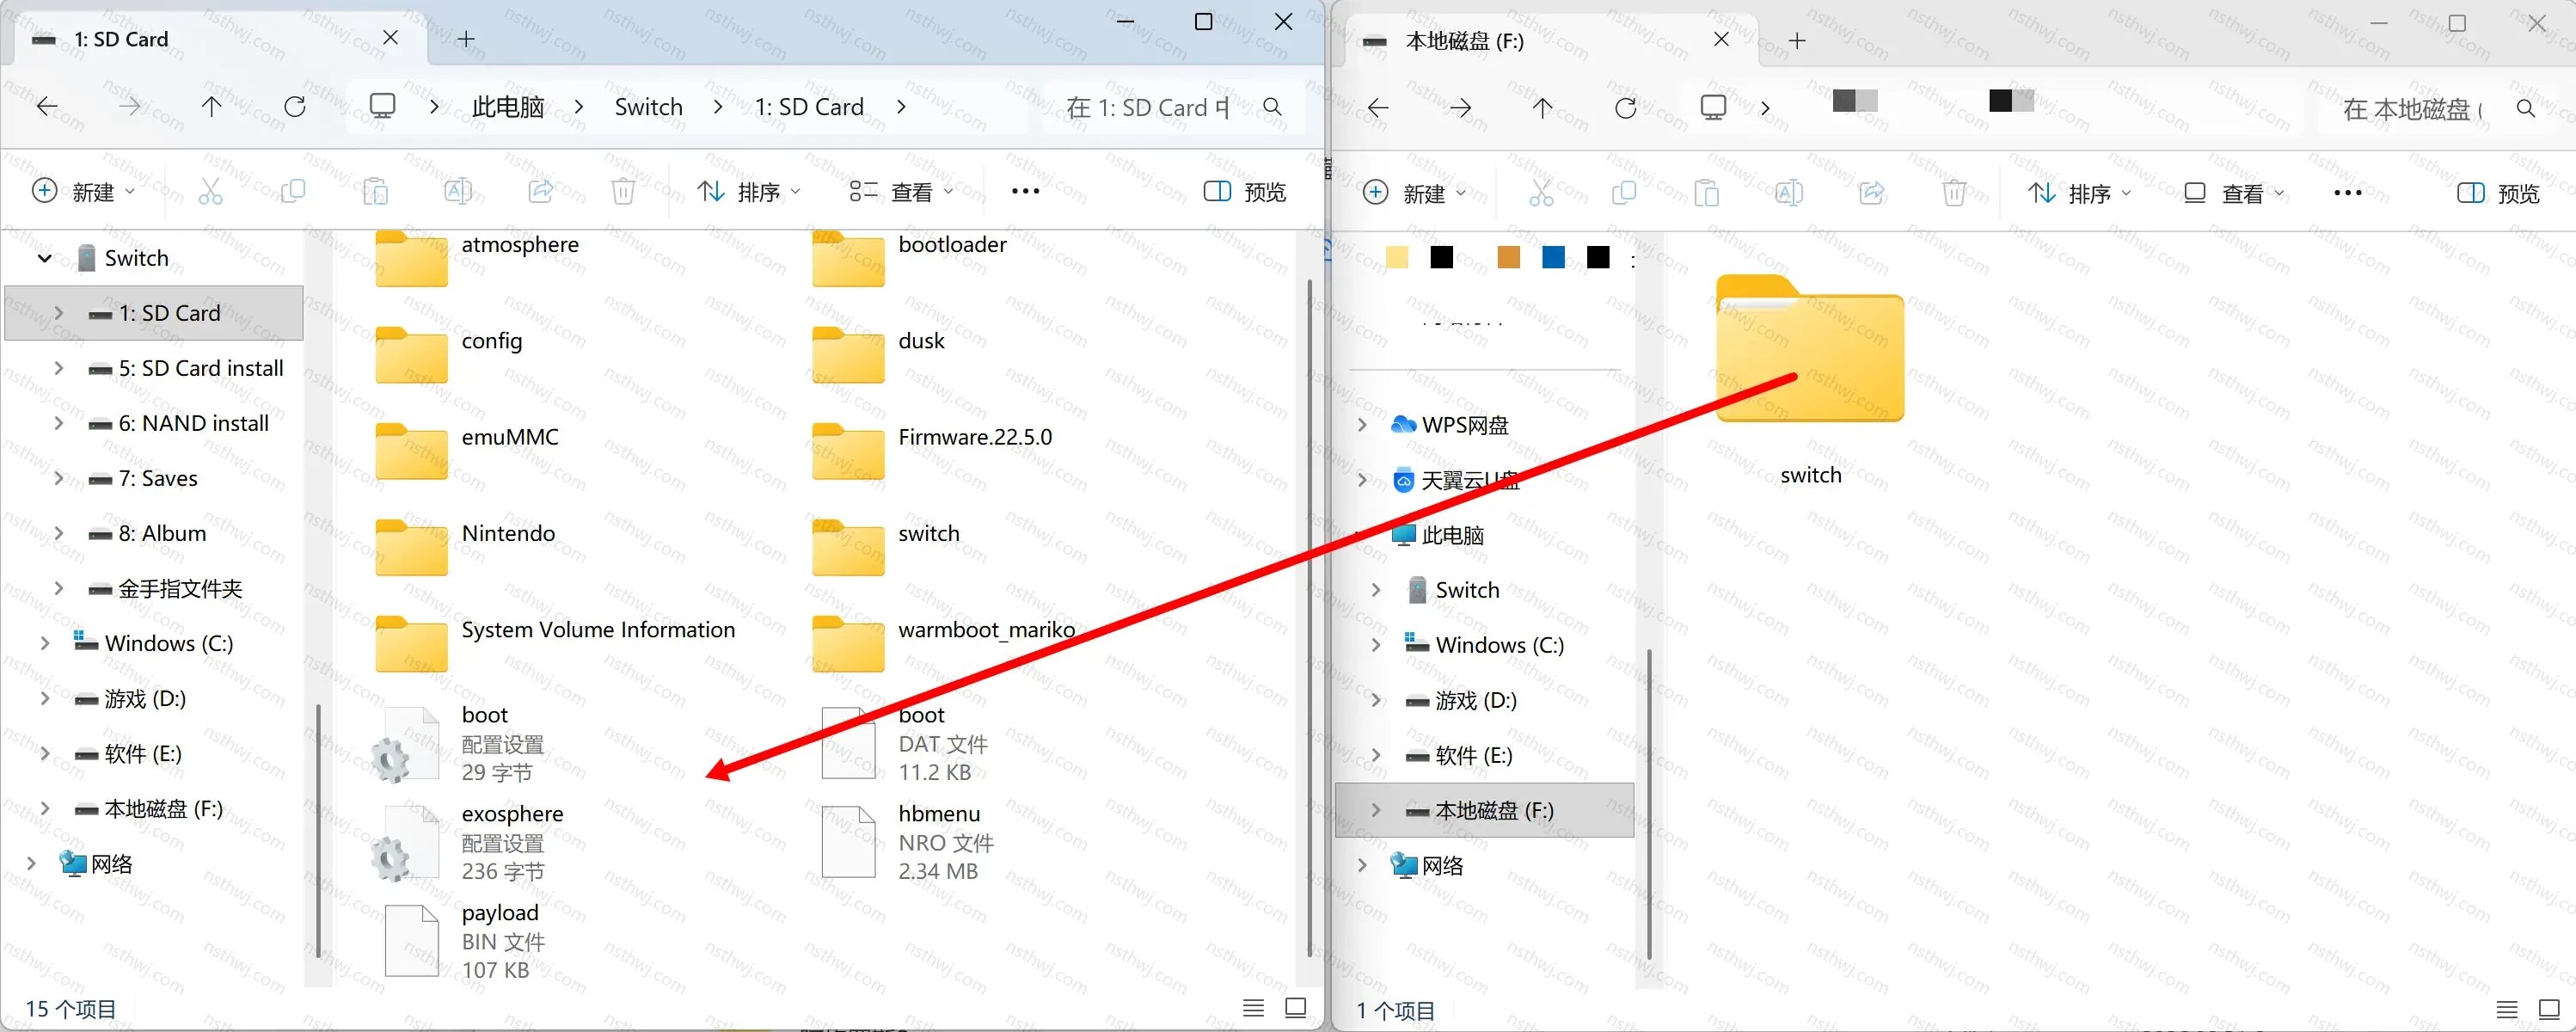The image size is (2576, 1032).
Task: Expand the 金手指文件夹 tree node
Action: tap(58, 588)
